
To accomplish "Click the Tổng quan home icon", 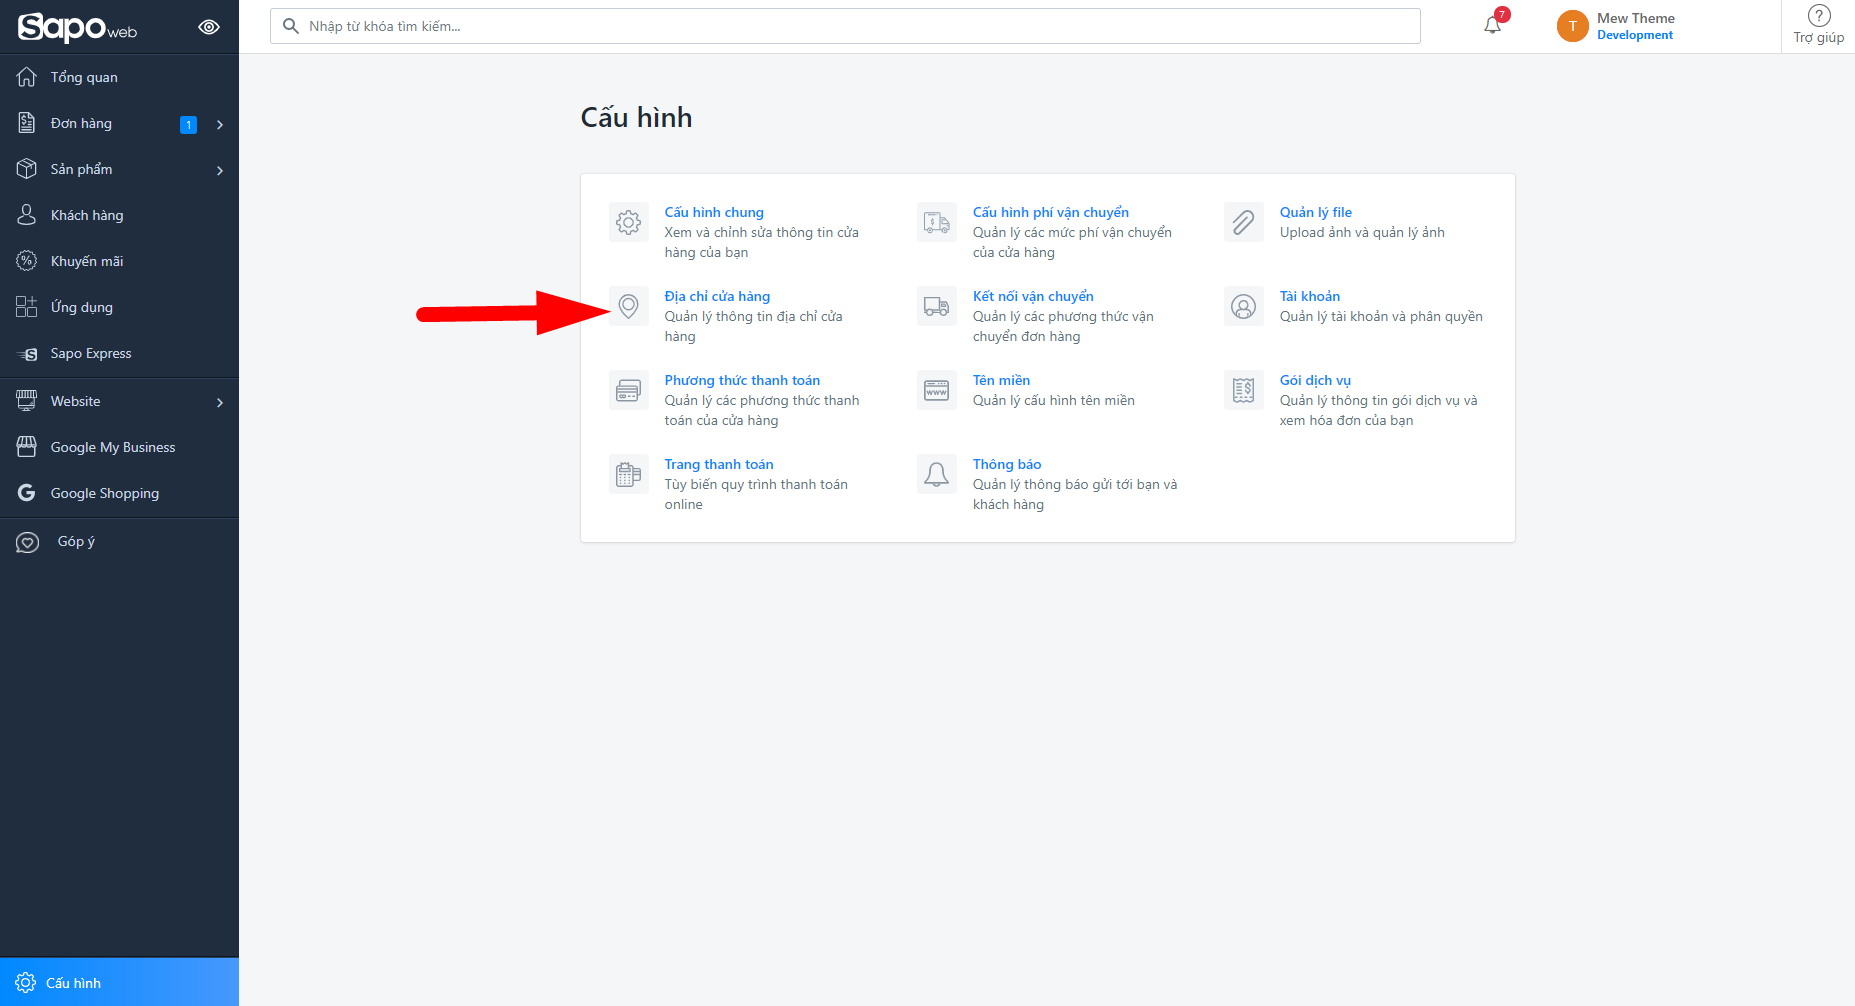I will click(x=27, y=77).
